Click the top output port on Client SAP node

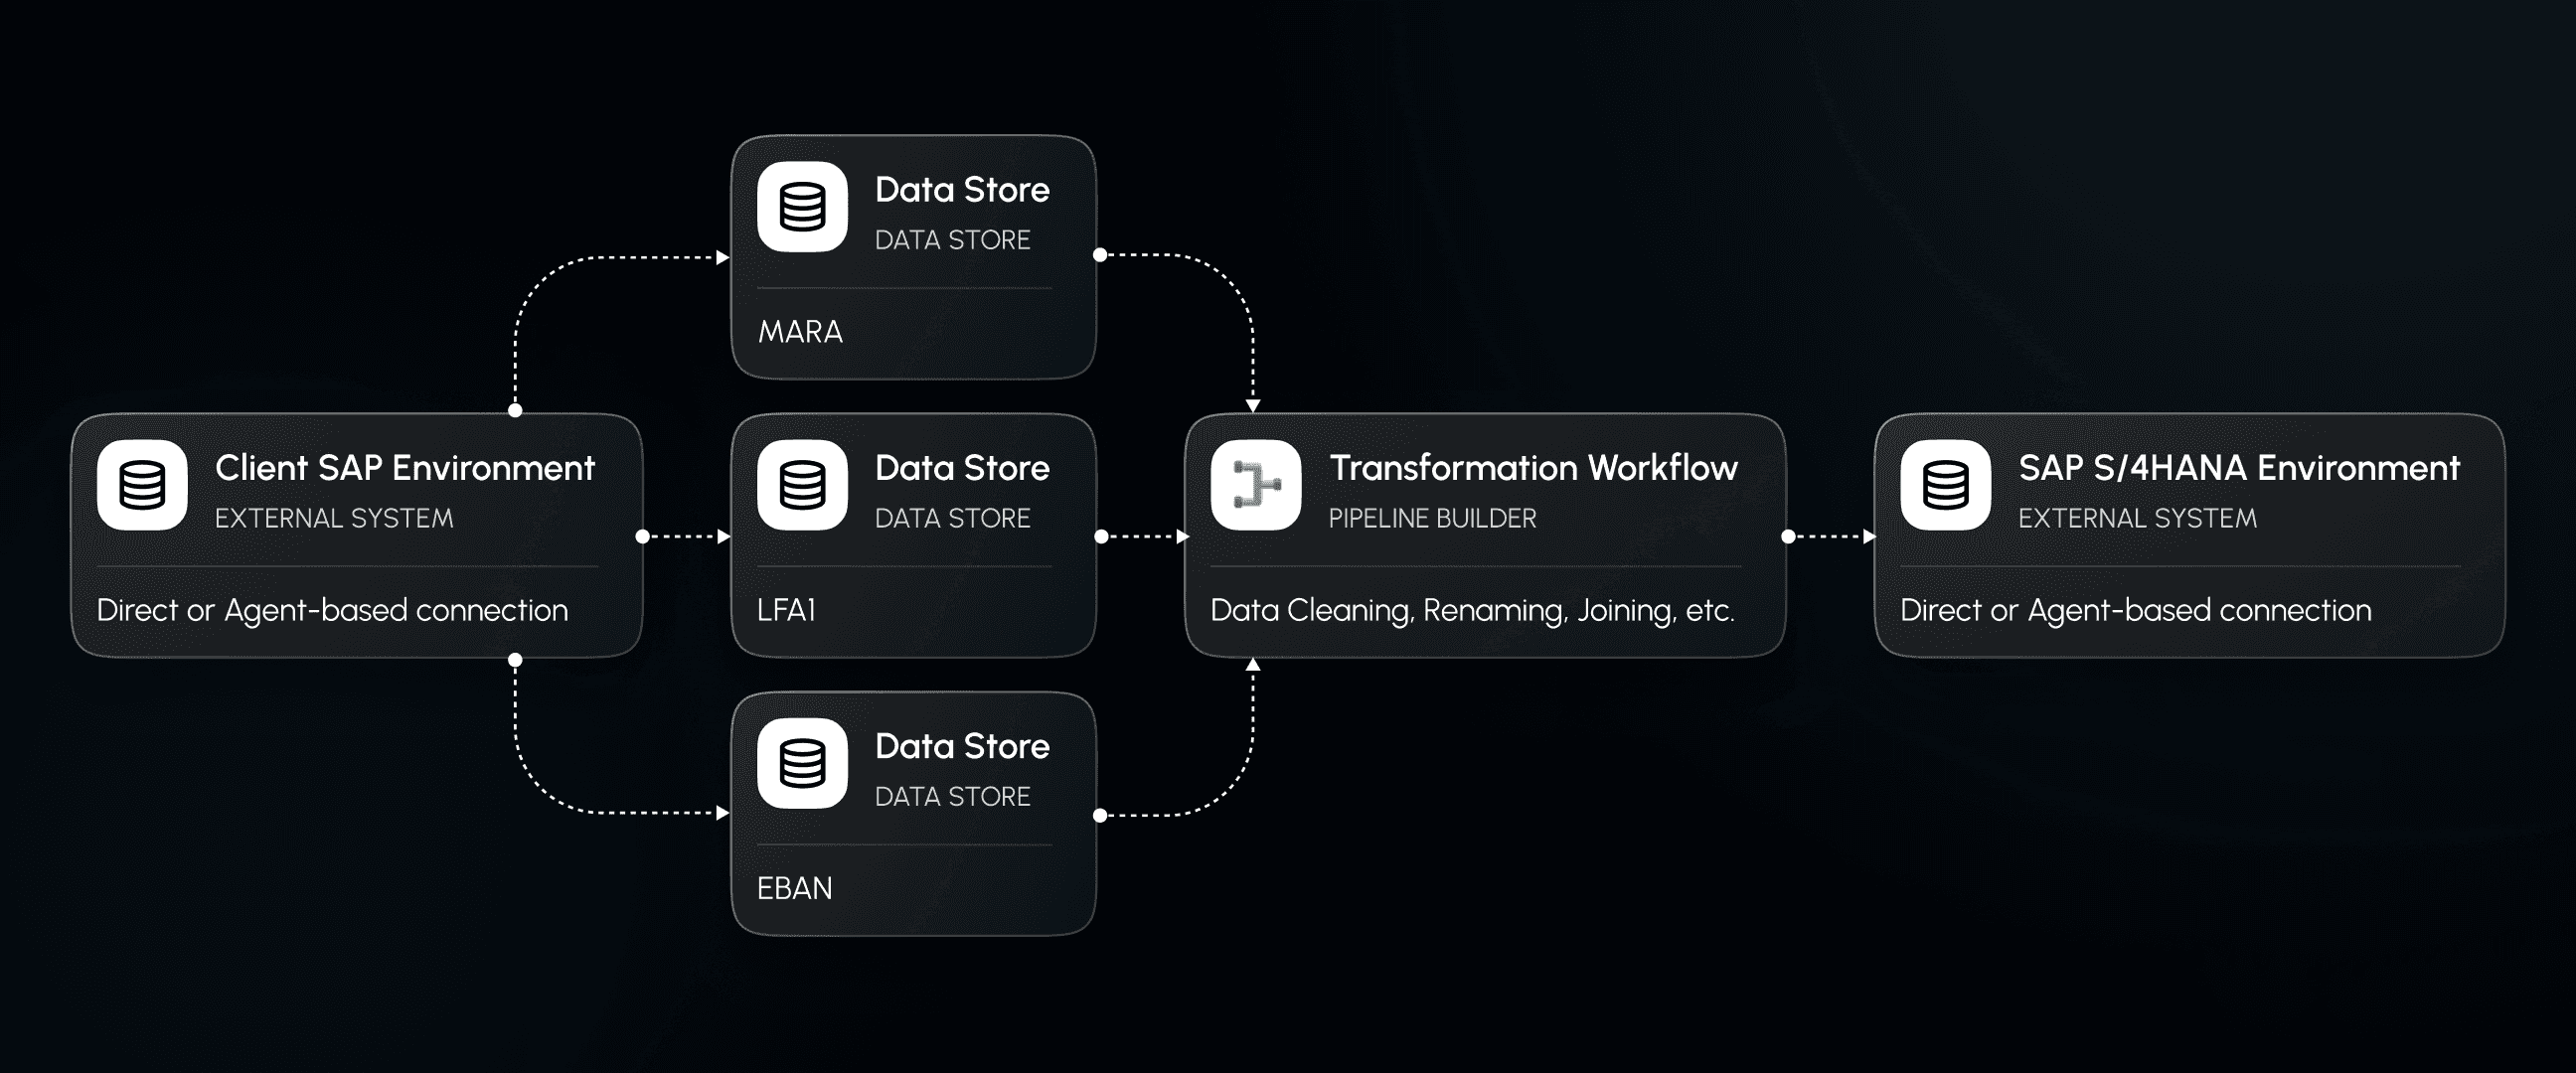tap(515, 410)
